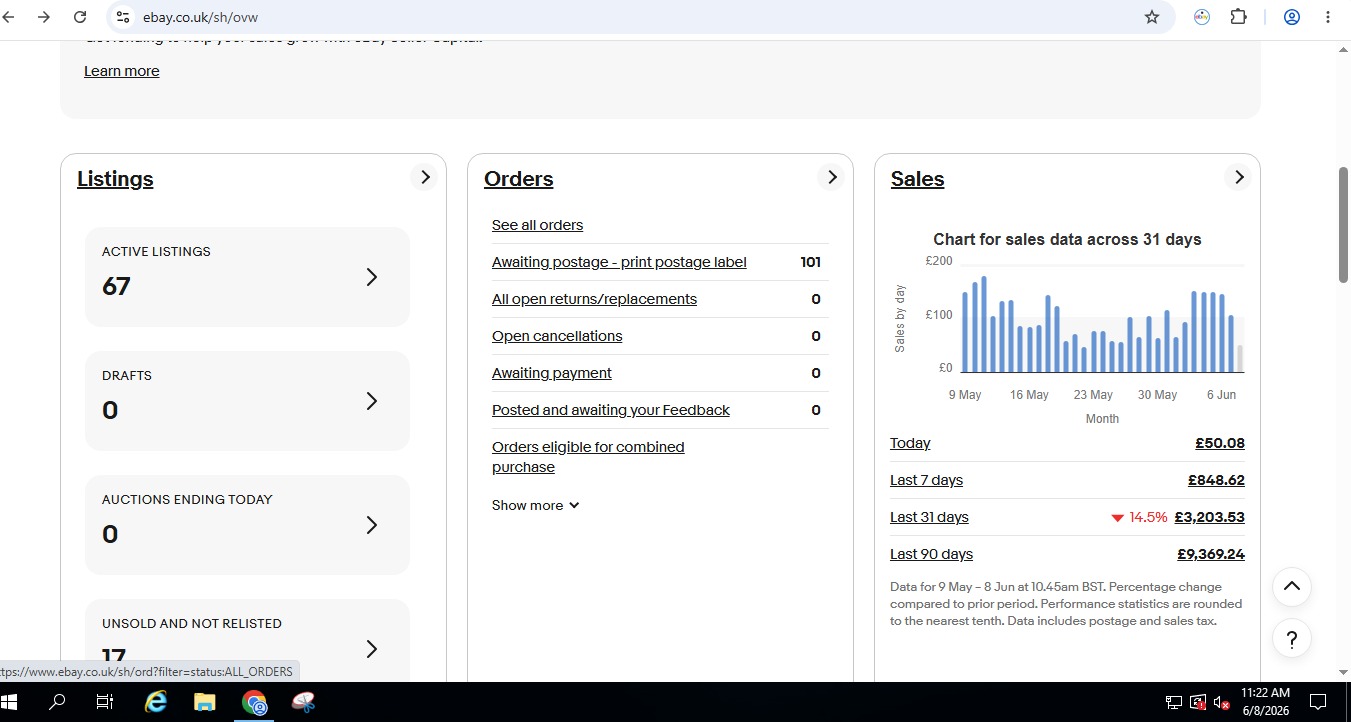Bookmark this page with the star icon
The width and height of the screenshot is (1351, 722).
(1152, 17)
